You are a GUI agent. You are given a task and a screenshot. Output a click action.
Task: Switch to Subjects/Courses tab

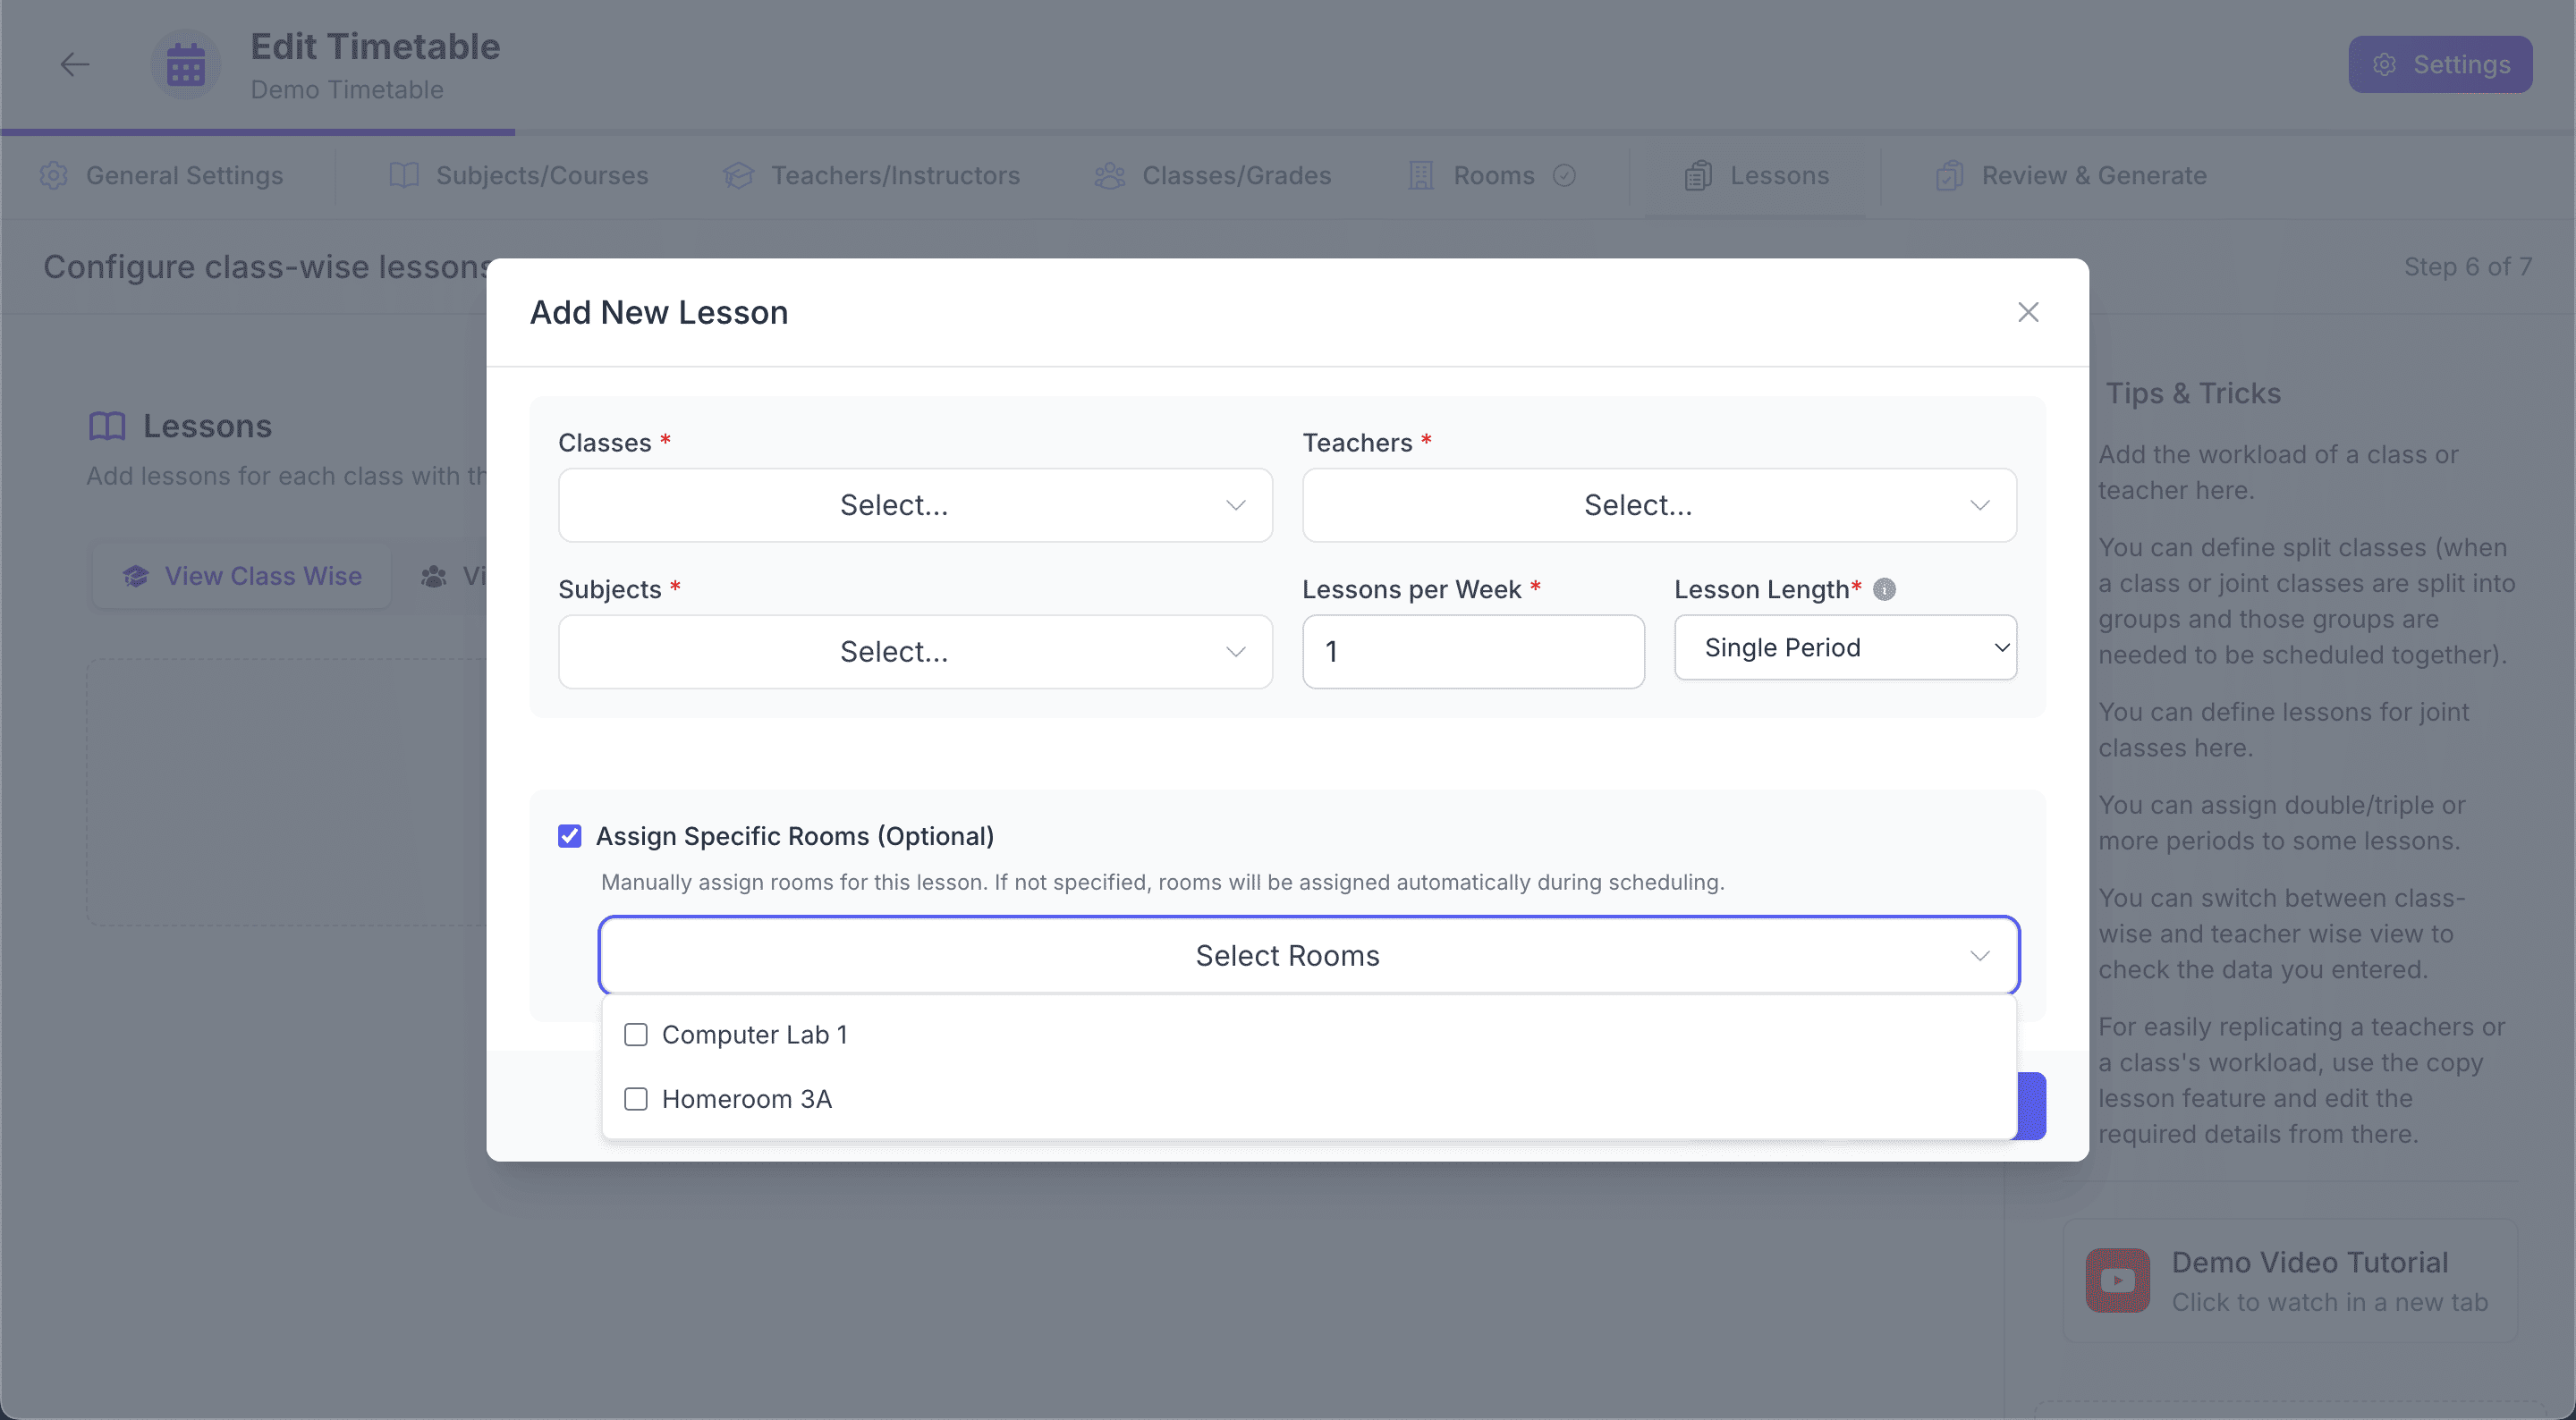click(518, 176)
